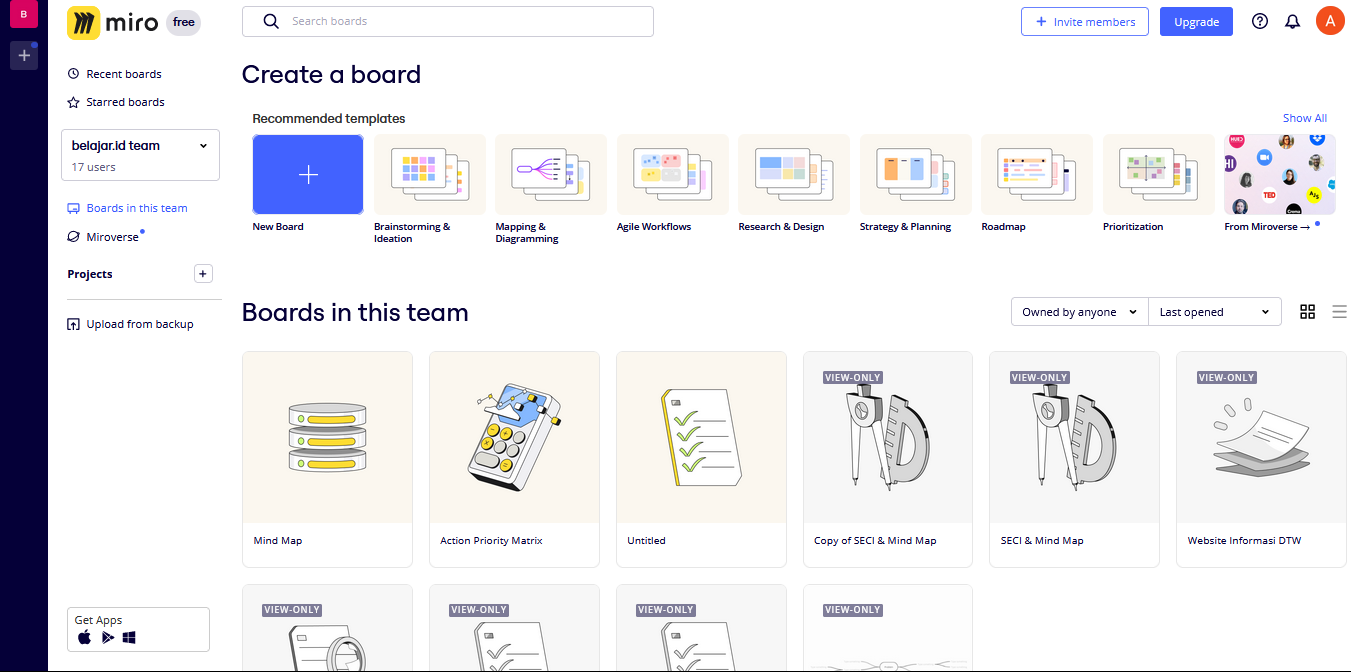Screen dimensions: 1351x672
Task: Switch boards to grid view
Action: [1308, 311]
